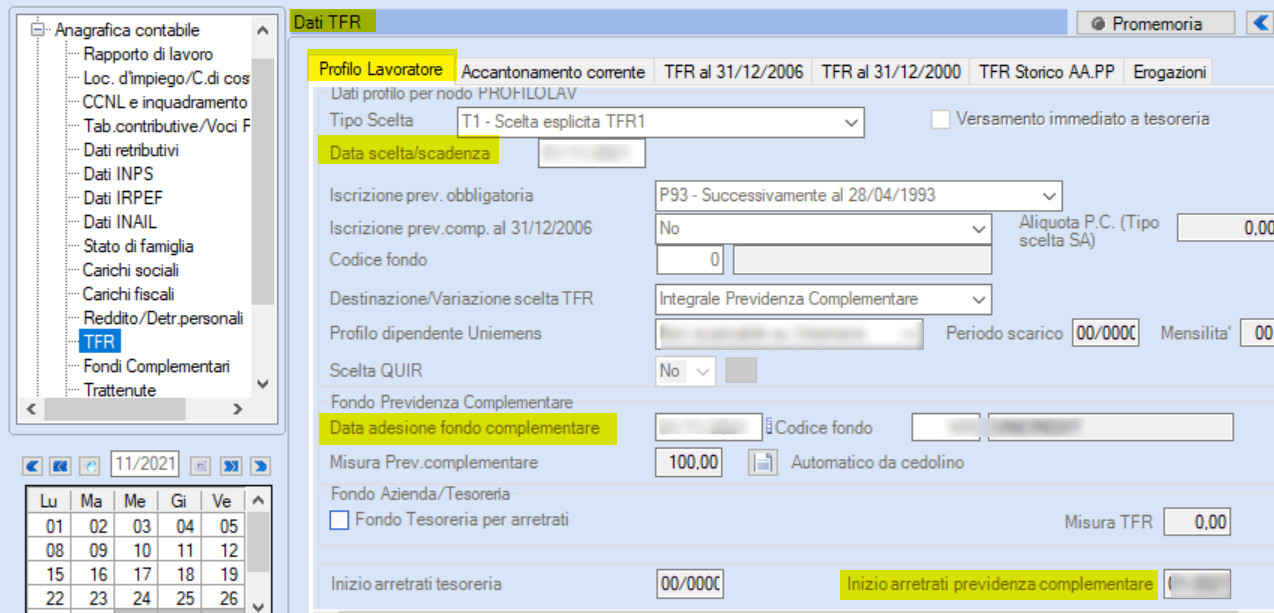
Task: Click tree panel horizontal scroll right arrow
Action: [237, 409]
